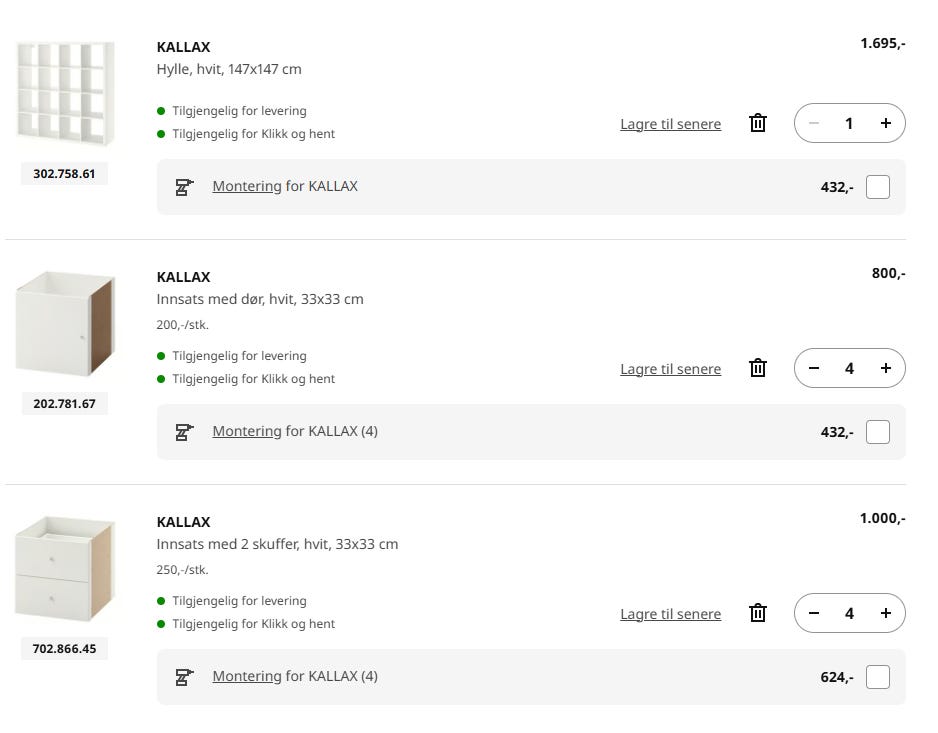Image resolution: width=938 pixels, height=733 pixels.
Task: Open the KALLAX shelf product thumbnail
Action: pos(65,92)
